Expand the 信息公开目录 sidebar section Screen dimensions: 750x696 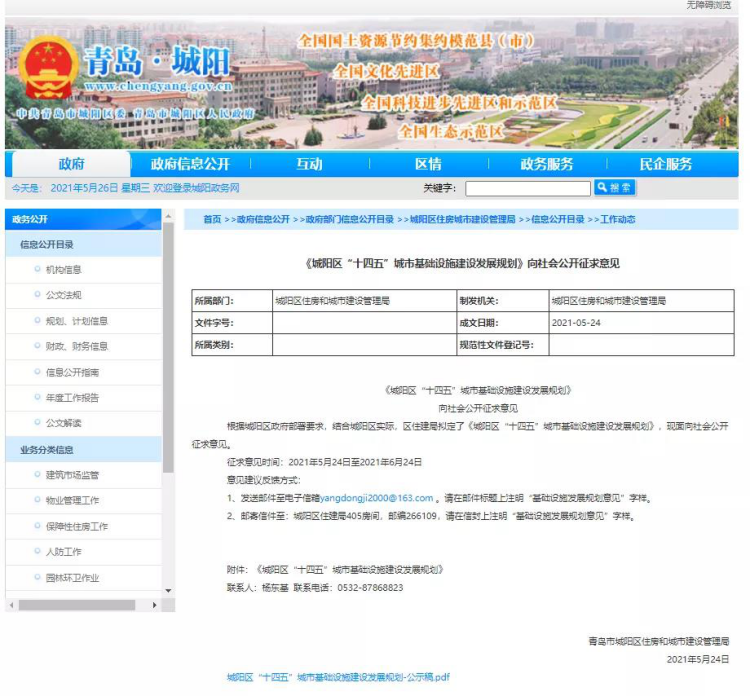point(47,244)
